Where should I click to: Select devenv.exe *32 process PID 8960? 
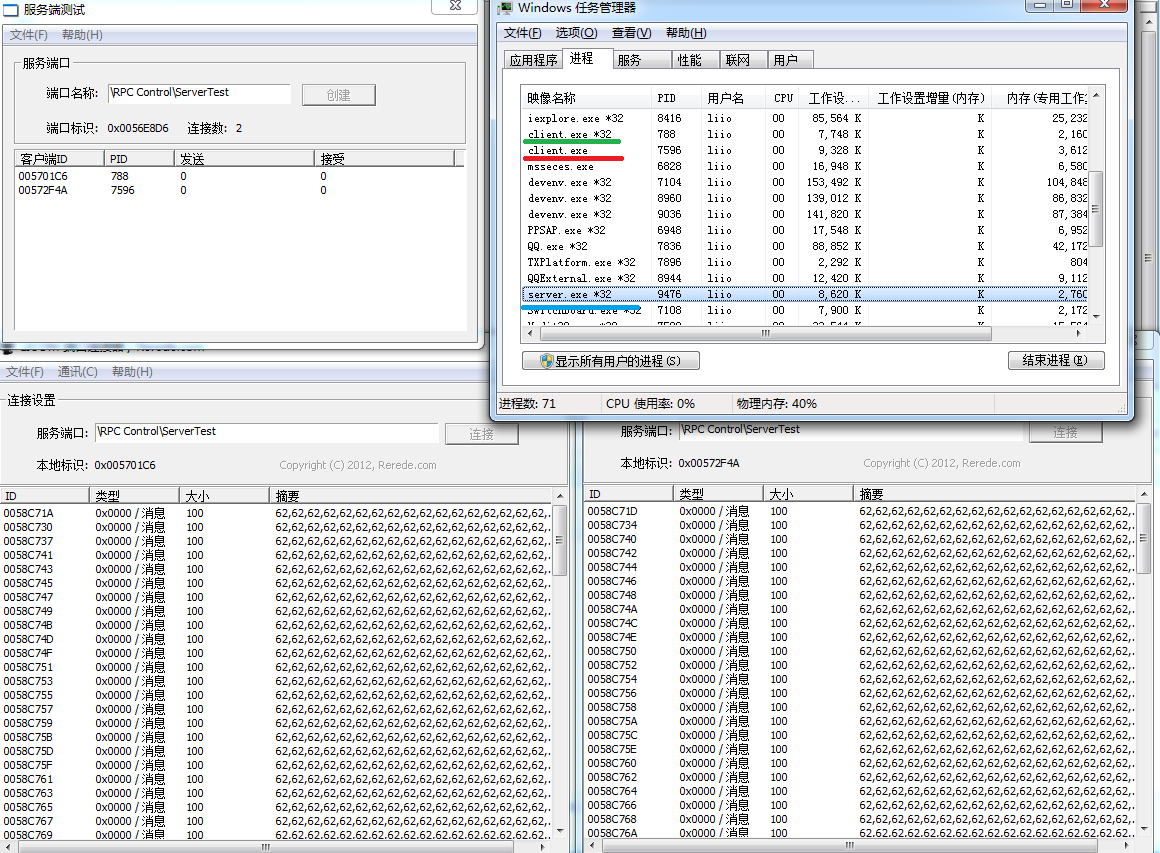click(805, 198)
